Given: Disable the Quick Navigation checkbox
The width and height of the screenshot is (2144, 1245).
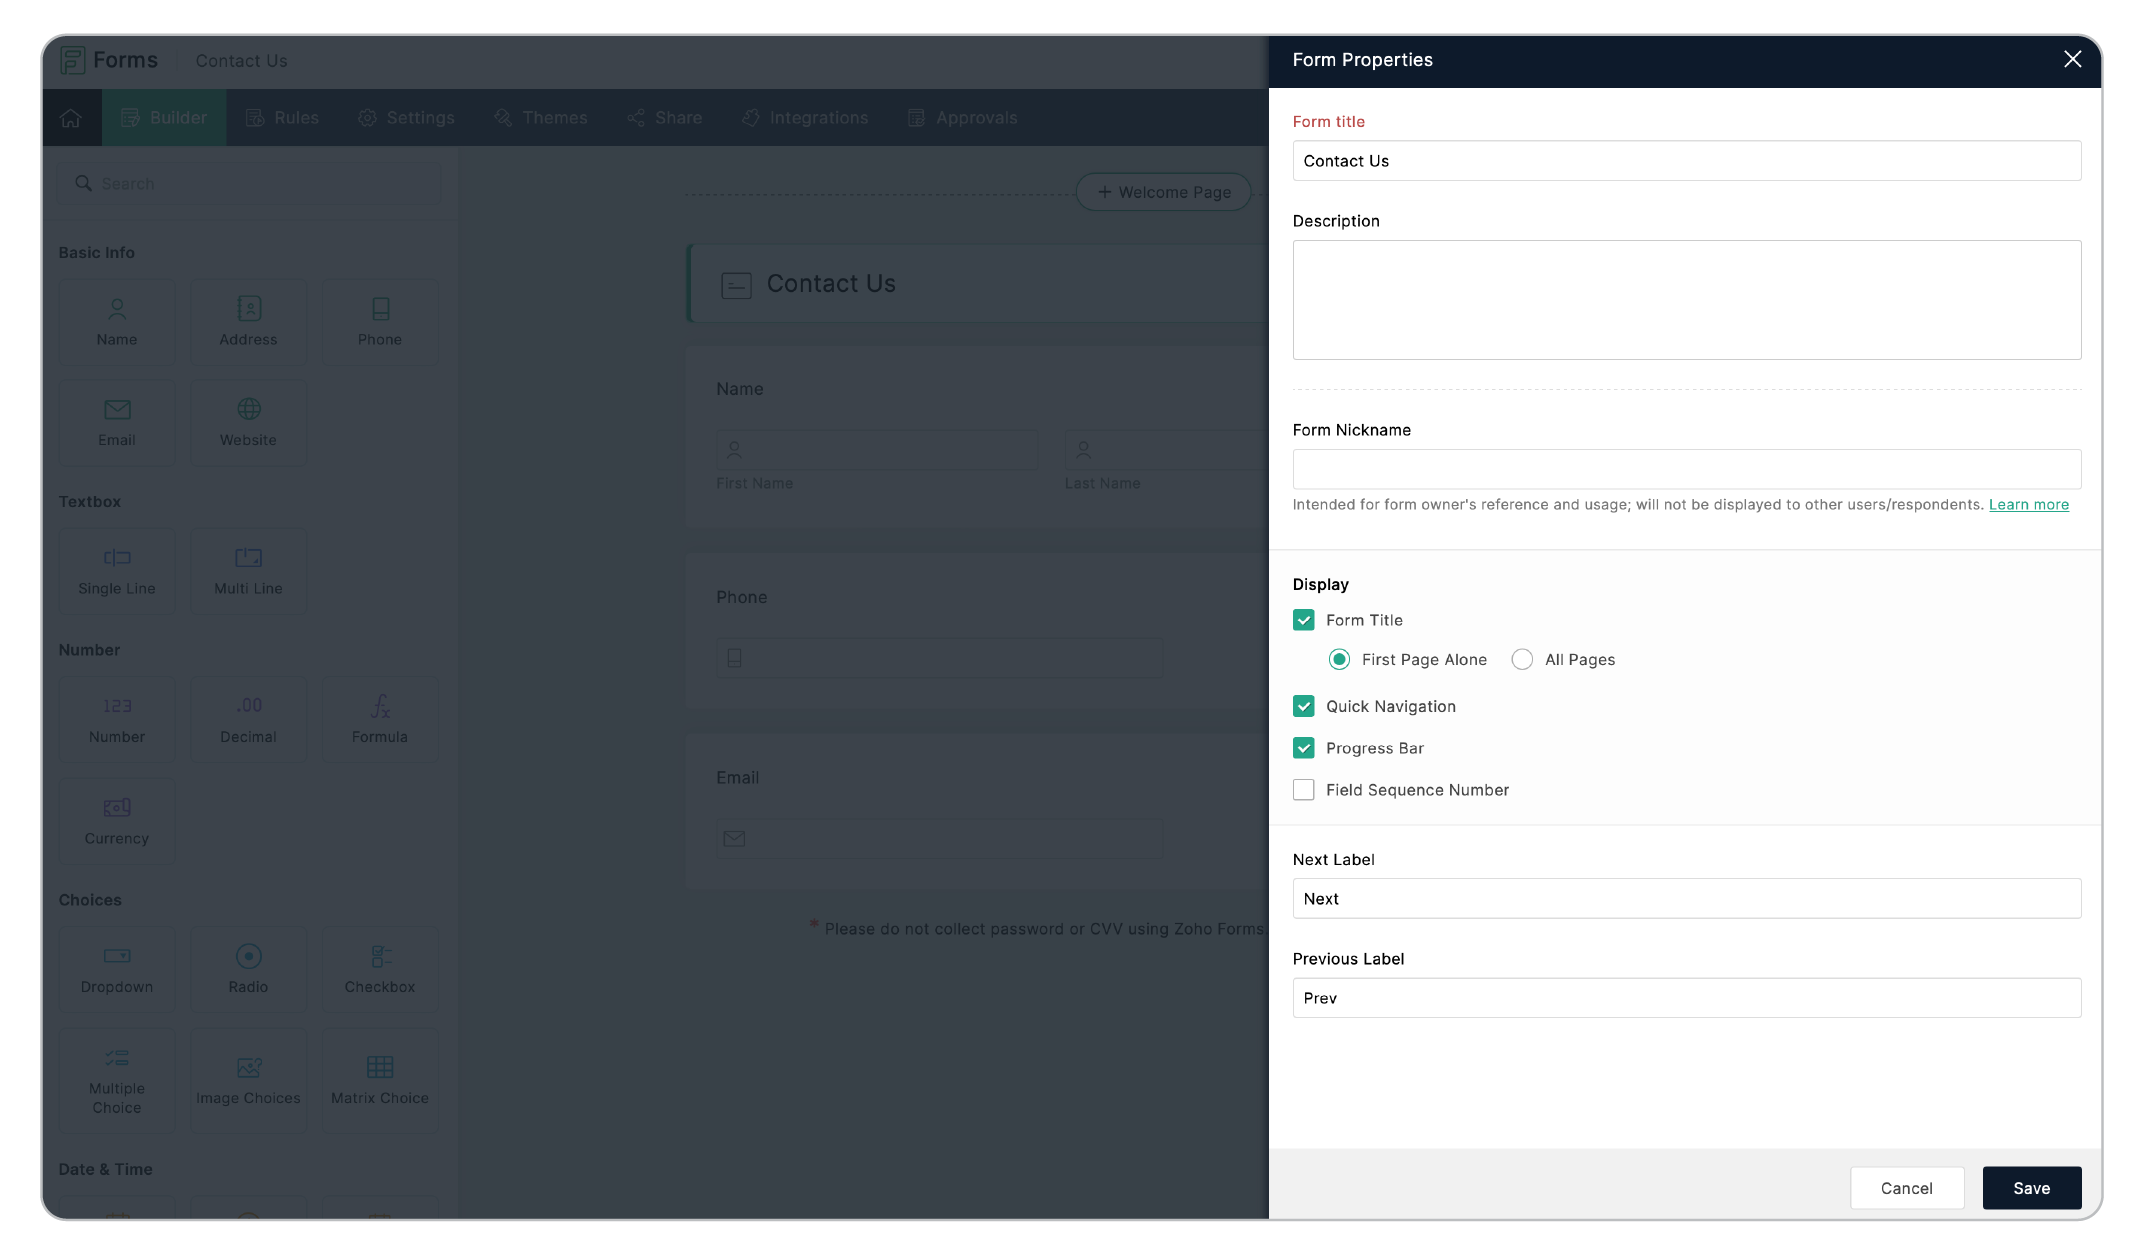Looking at the screenshot, I should point(1303,706).
